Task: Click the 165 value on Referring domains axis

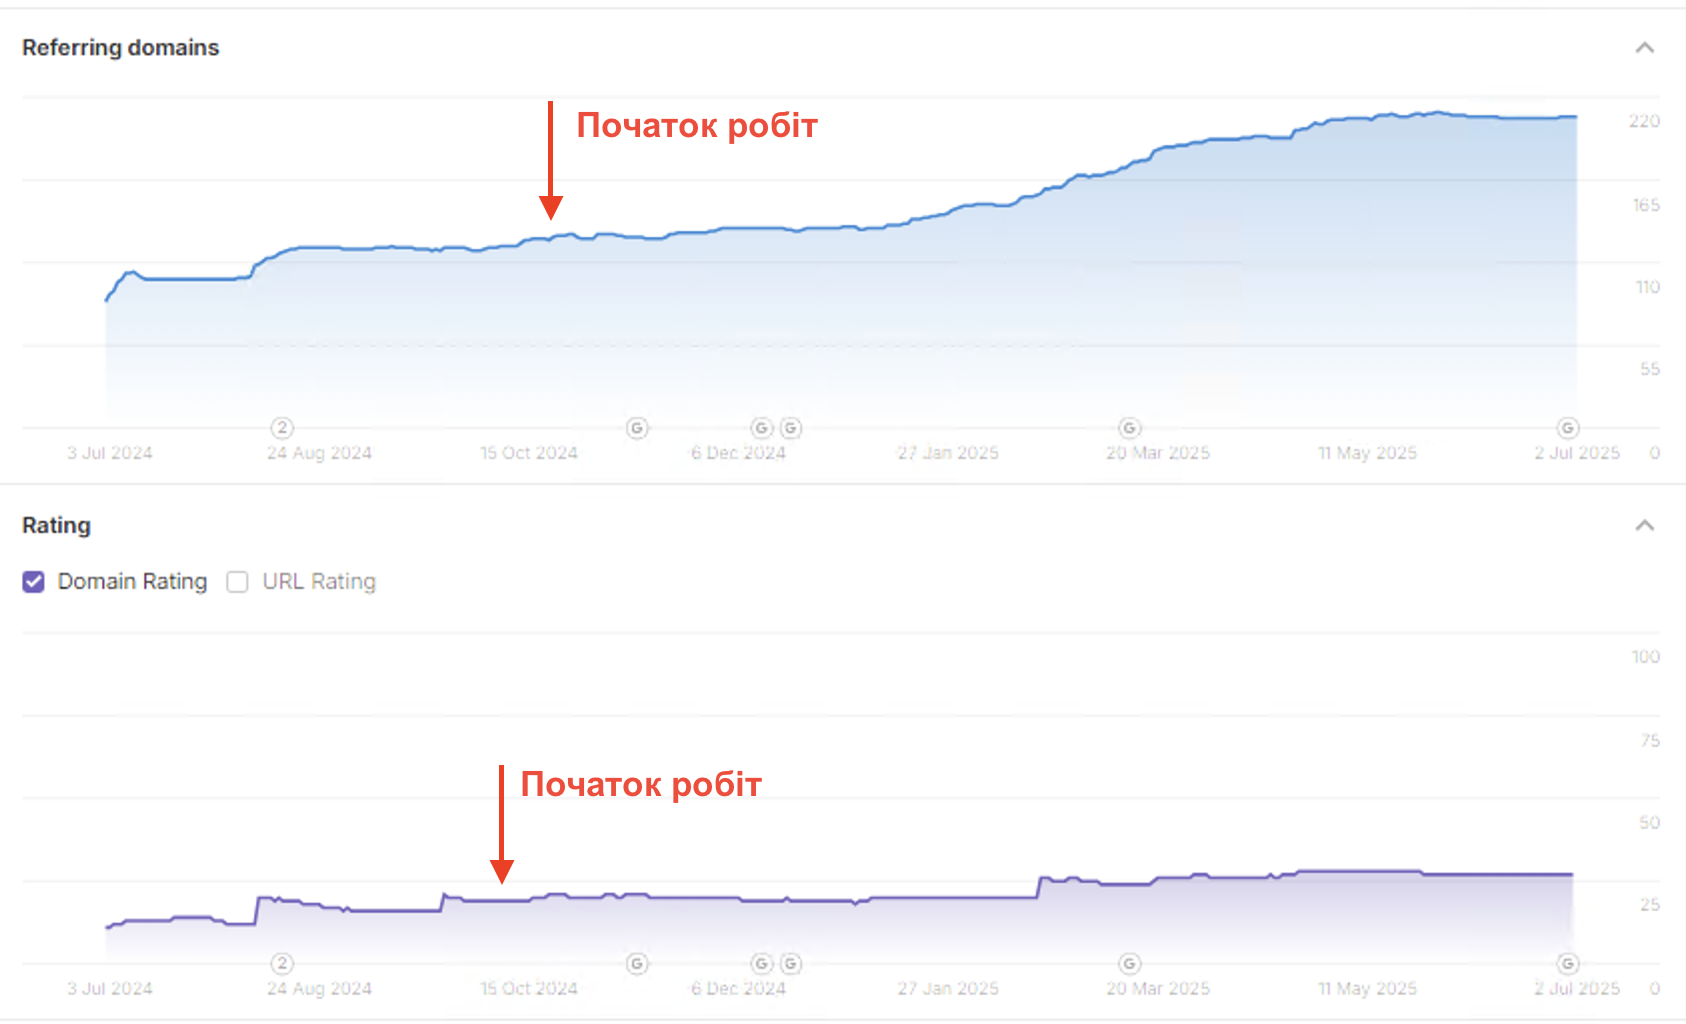Action: pyautogui.click(x=1646, y=205)
